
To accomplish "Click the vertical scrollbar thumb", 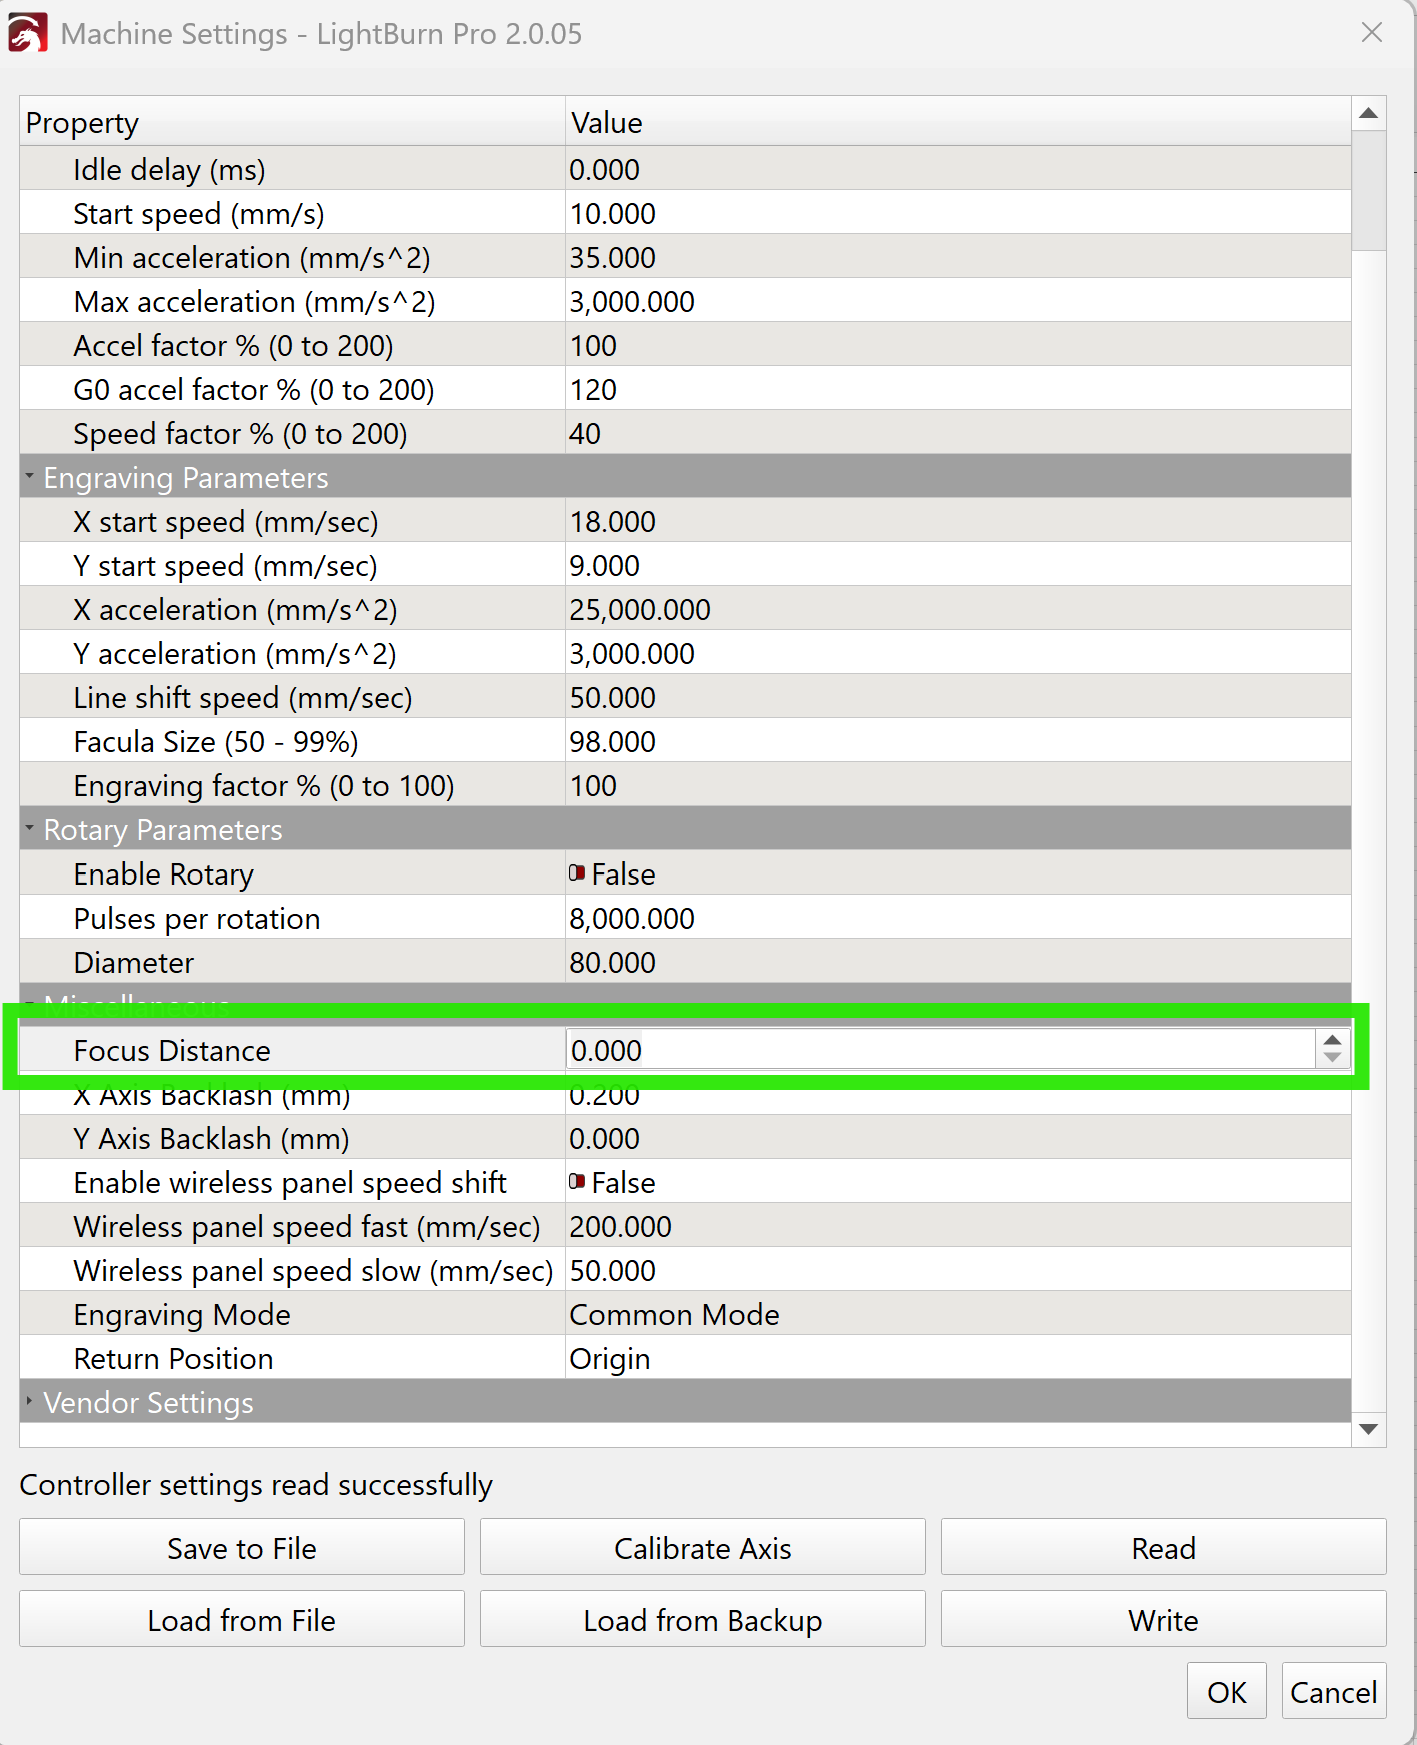I will tap(1368, 190).
